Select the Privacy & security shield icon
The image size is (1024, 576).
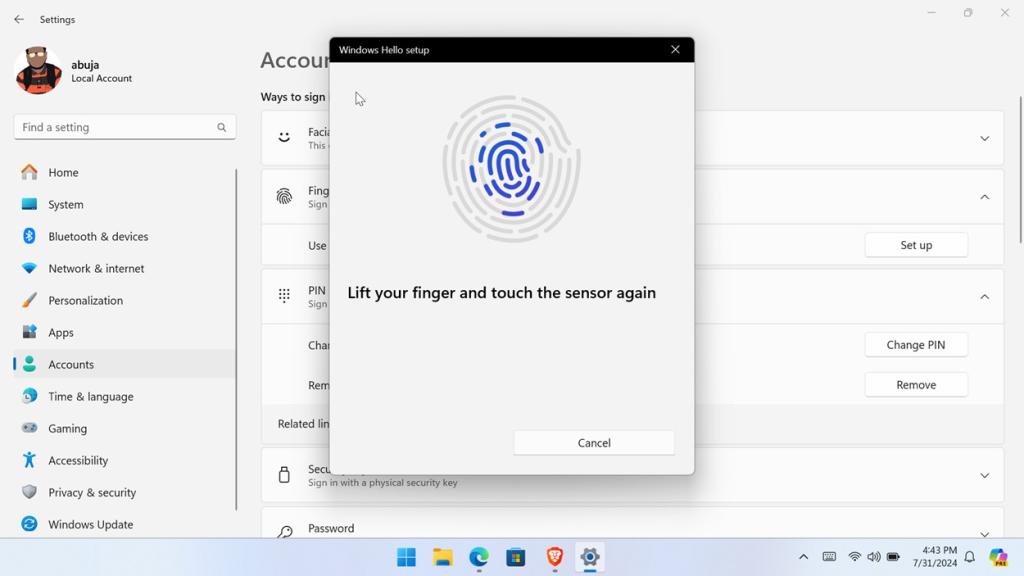click(x=30, y=492)
